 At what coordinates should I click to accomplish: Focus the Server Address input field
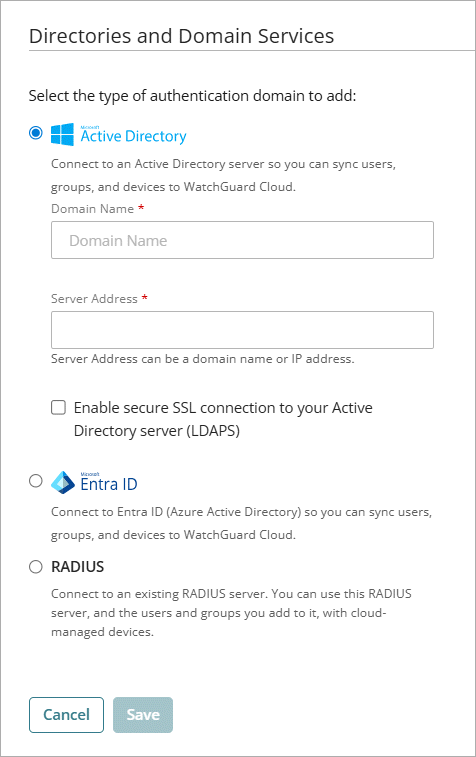(242, 330)
